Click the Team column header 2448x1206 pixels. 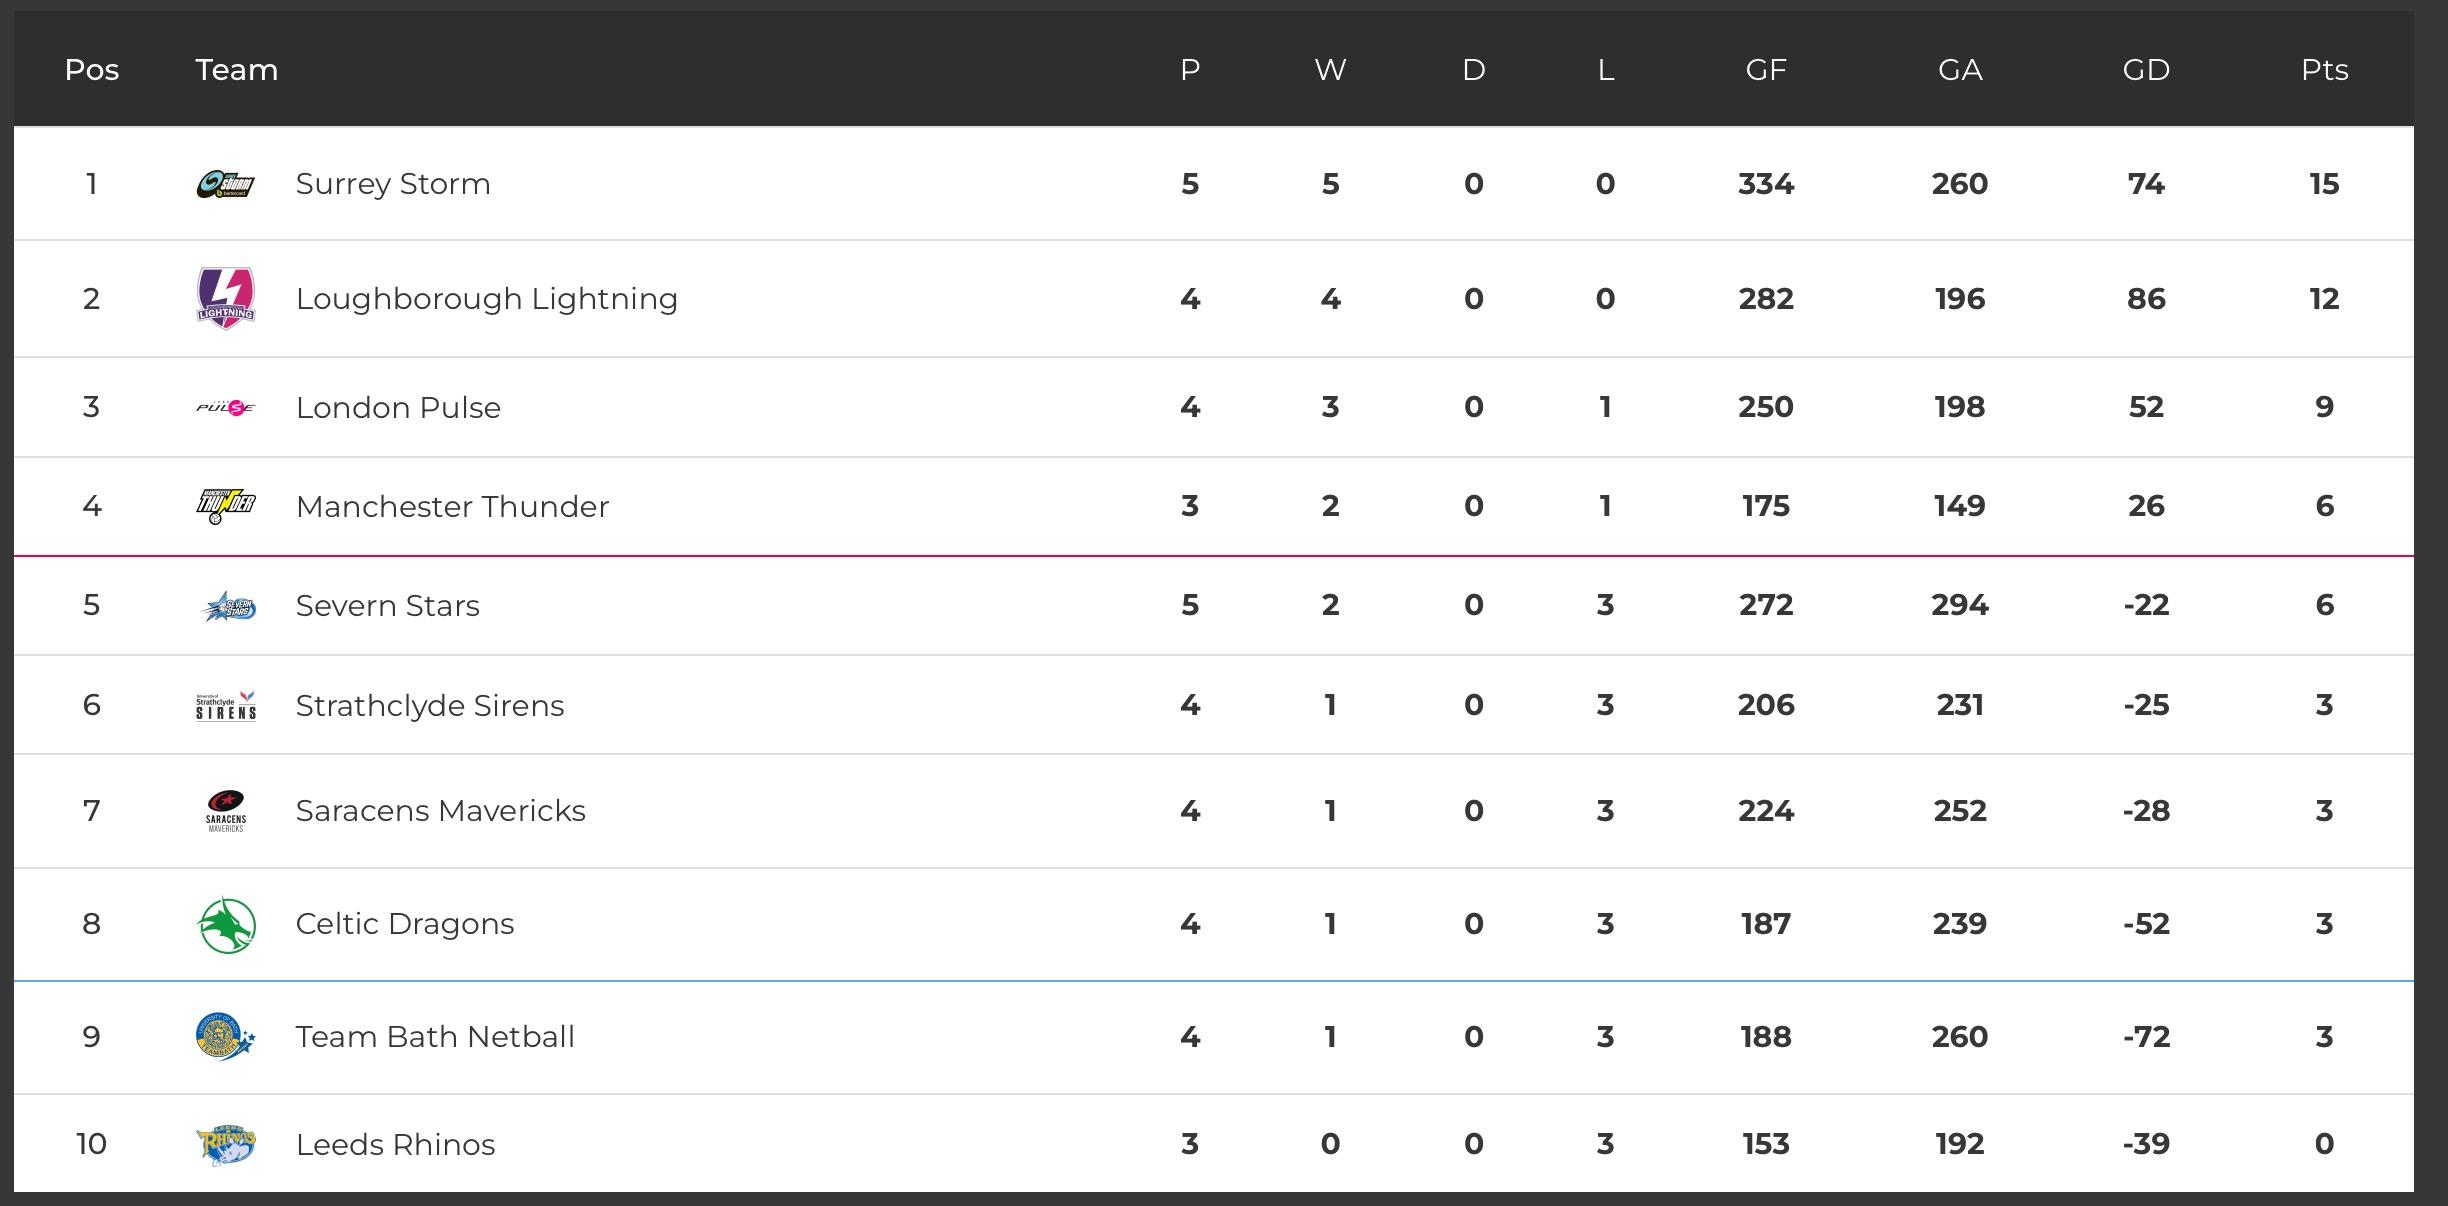[236, 70]
